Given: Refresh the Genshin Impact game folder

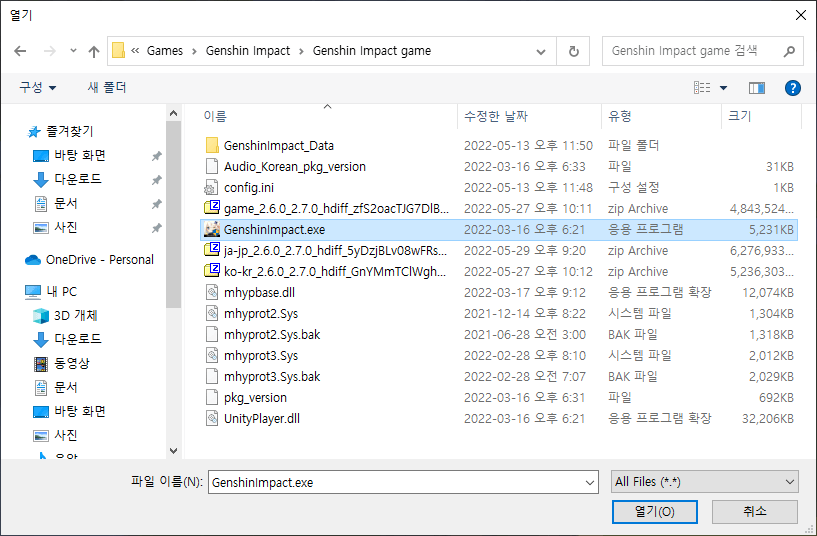Looking at the screenshot, I should tap(573, 51).
